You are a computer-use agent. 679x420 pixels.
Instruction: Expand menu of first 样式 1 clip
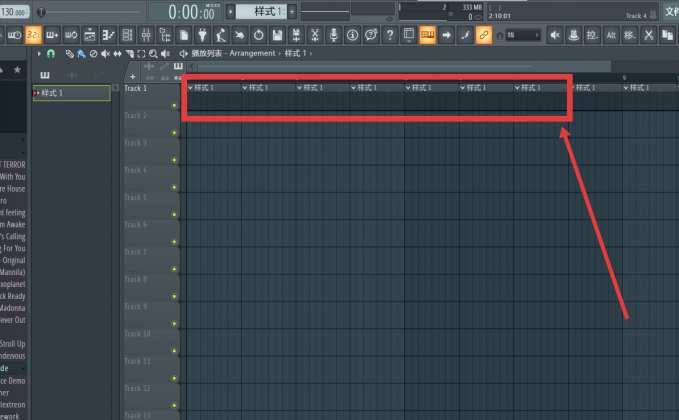tap(190, 88)
